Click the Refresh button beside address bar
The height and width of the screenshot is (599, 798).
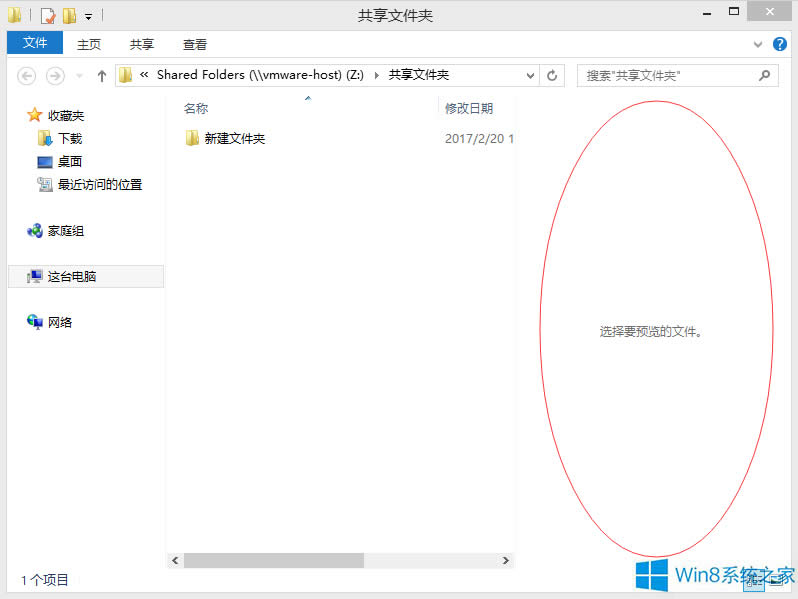coord(553,75)
